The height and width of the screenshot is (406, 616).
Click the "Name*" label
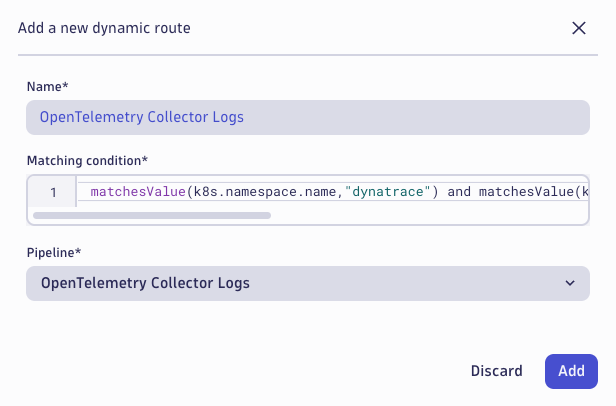coord(48,86)
